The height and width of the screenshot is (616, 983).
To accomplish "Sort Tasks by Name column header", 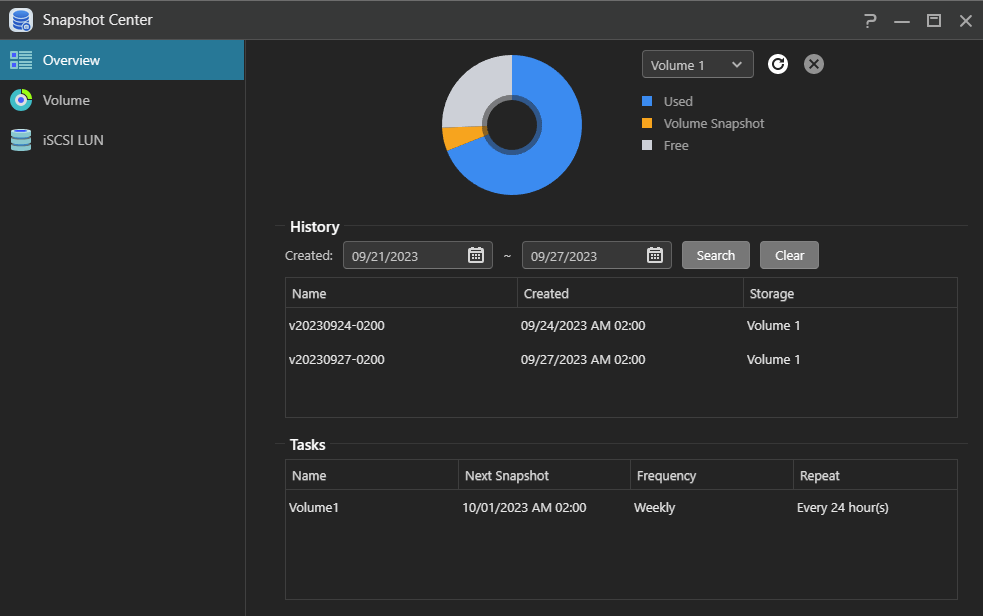I will [x=372, y=476].
